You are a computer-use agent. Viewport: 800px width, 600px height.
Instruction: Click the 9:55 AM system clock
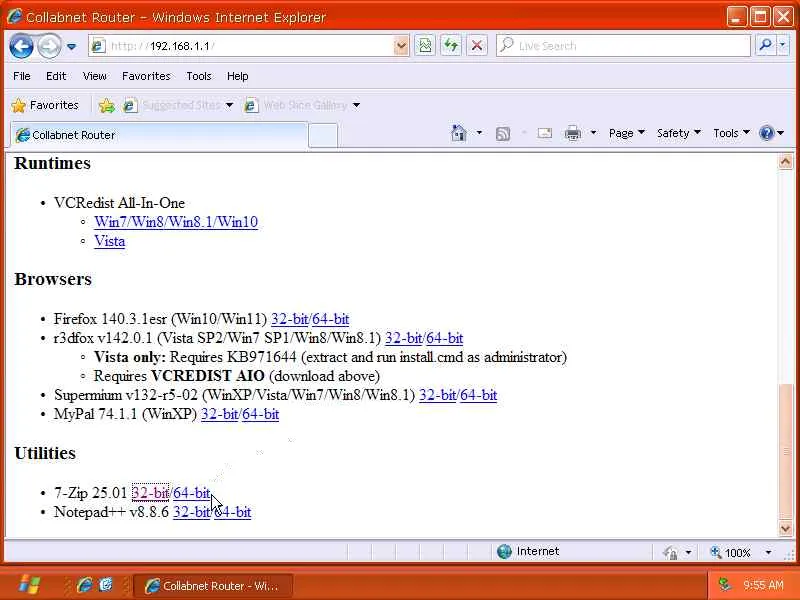tap(763, 585)
